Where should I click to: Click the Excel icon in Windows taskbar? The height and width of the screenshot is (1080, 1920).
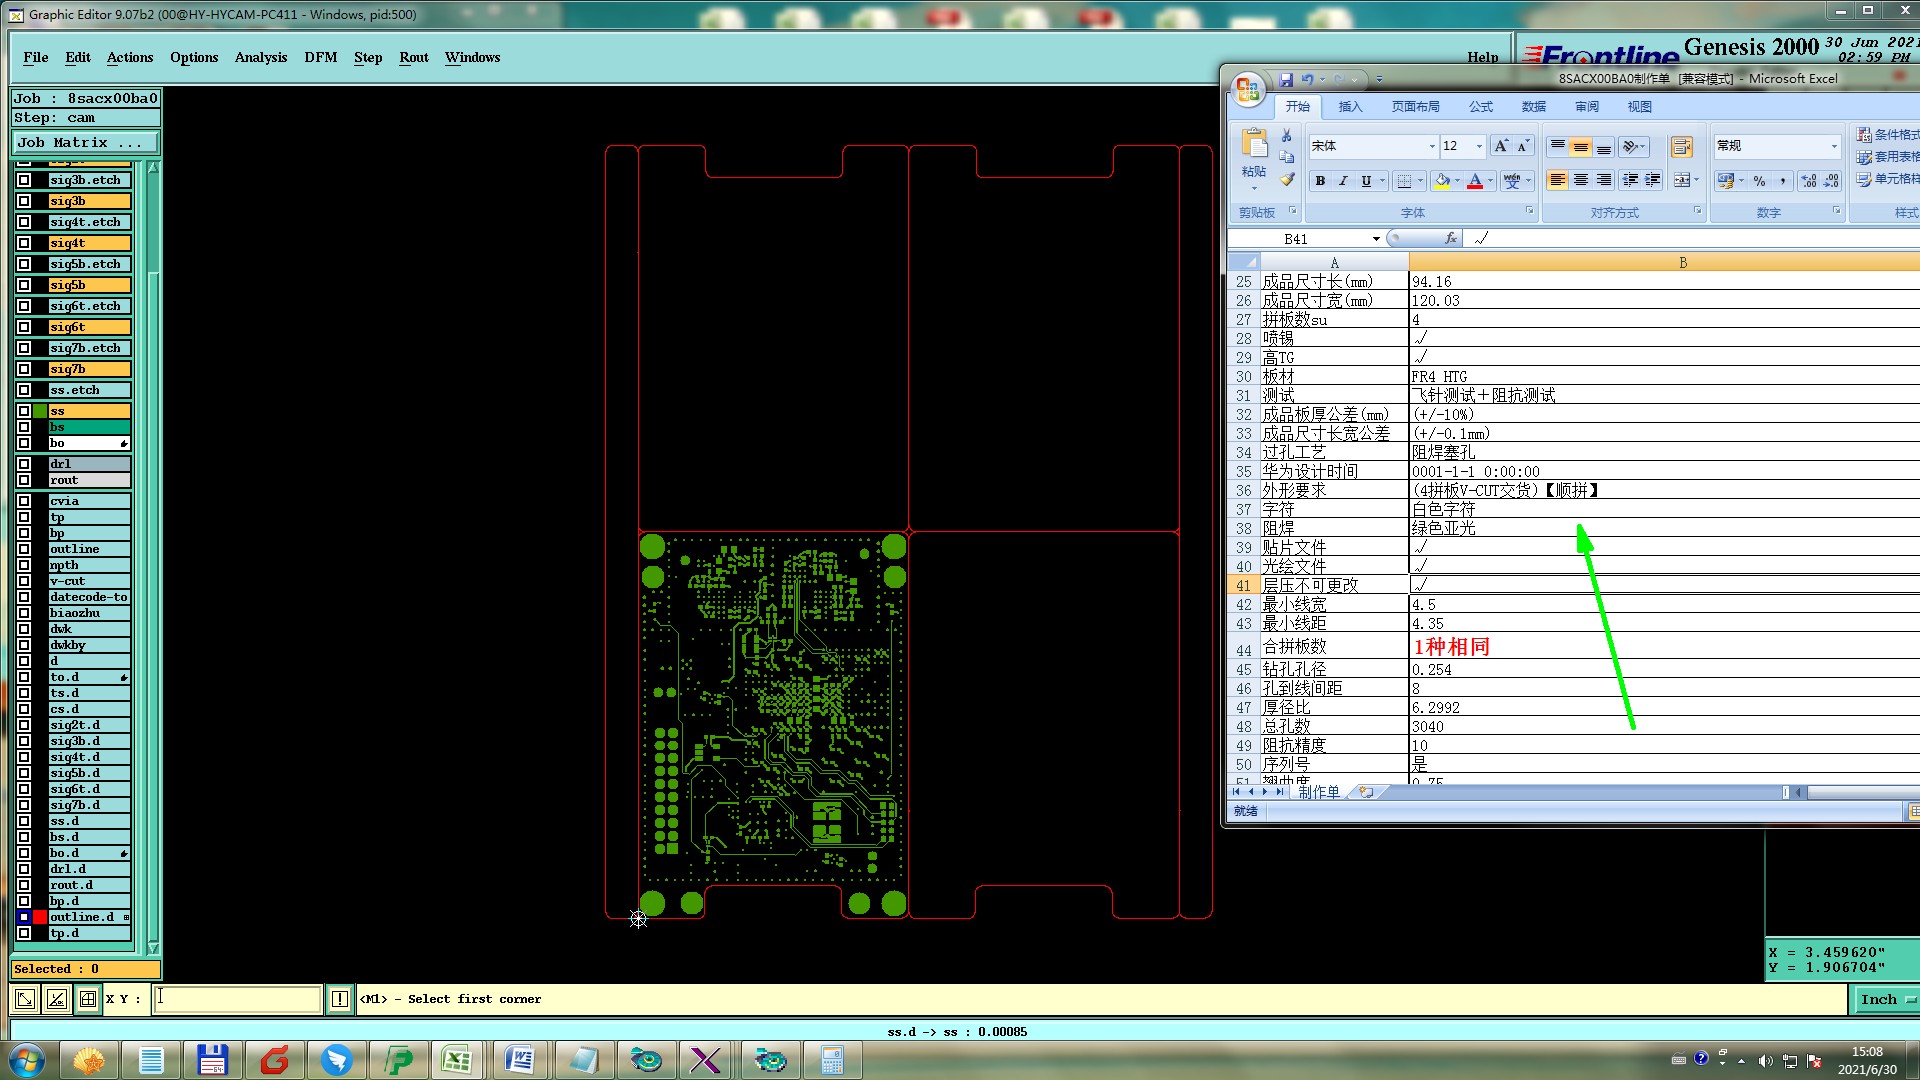(458, 1060)
